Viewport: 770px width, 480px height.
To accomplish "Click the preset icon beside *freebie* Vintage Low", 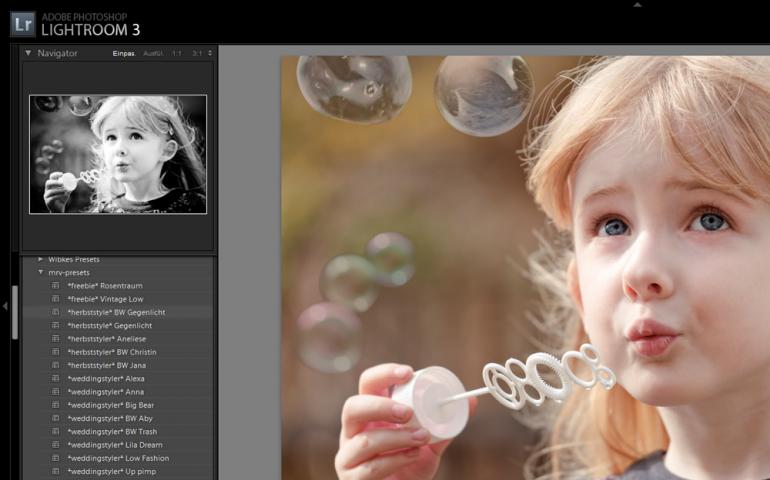I will coord(55,299).
